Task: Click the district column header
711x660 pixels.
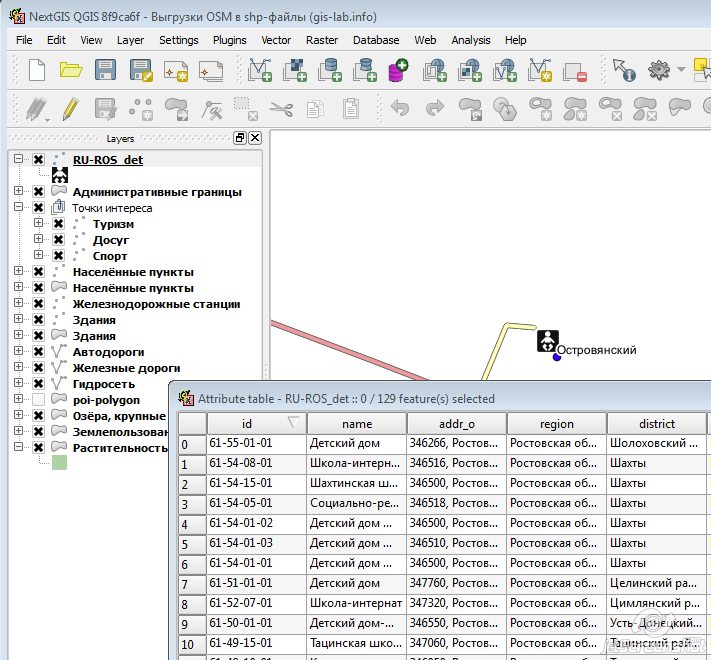Action: tap(657, 423)
